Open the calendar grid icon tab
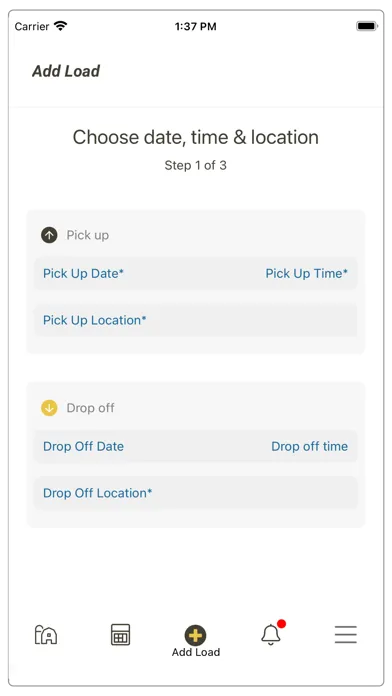 (120, 634)
